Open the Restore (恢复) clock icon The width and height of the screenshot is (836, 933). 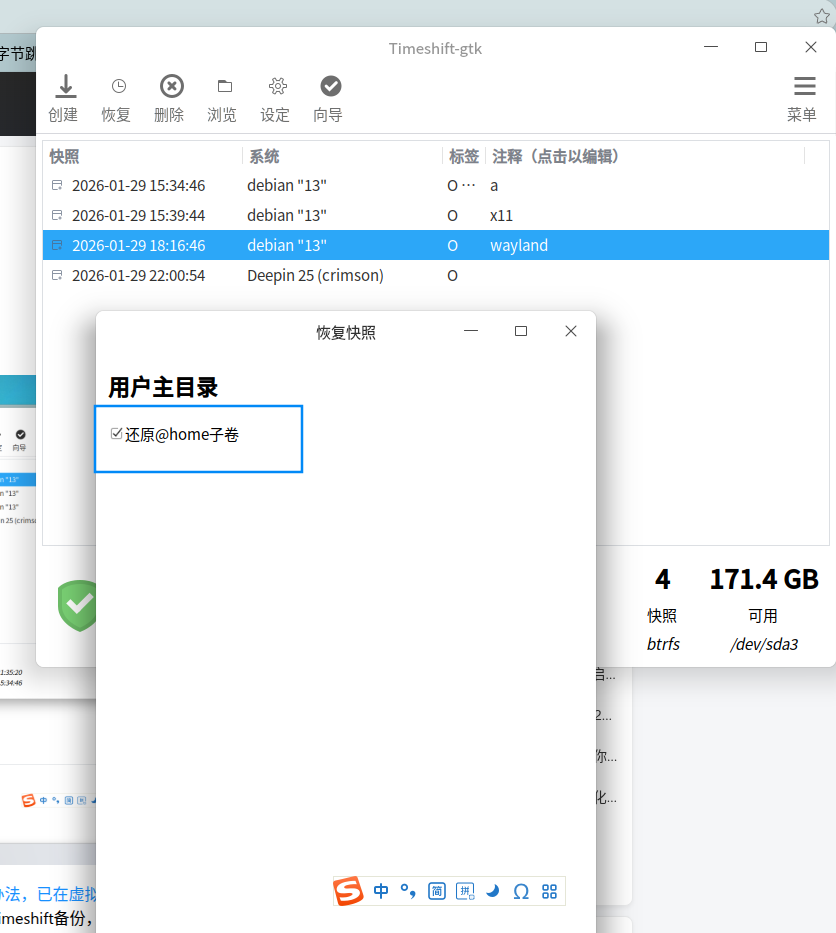[x=118, y=86]
